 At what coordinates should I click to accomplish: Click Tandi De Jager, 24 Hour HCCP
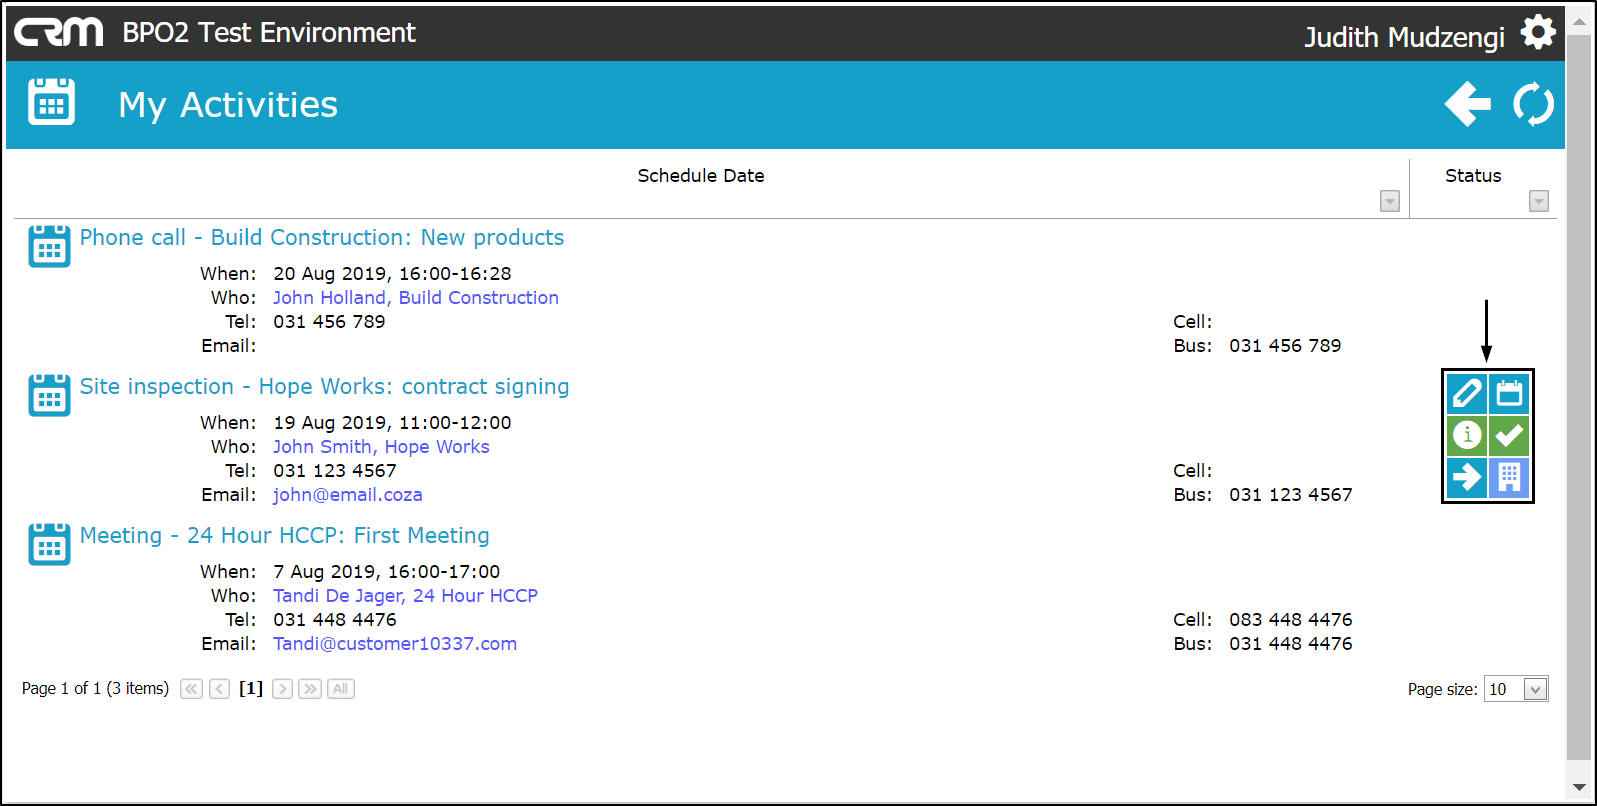pyautogui.click(x=405, y=596)
